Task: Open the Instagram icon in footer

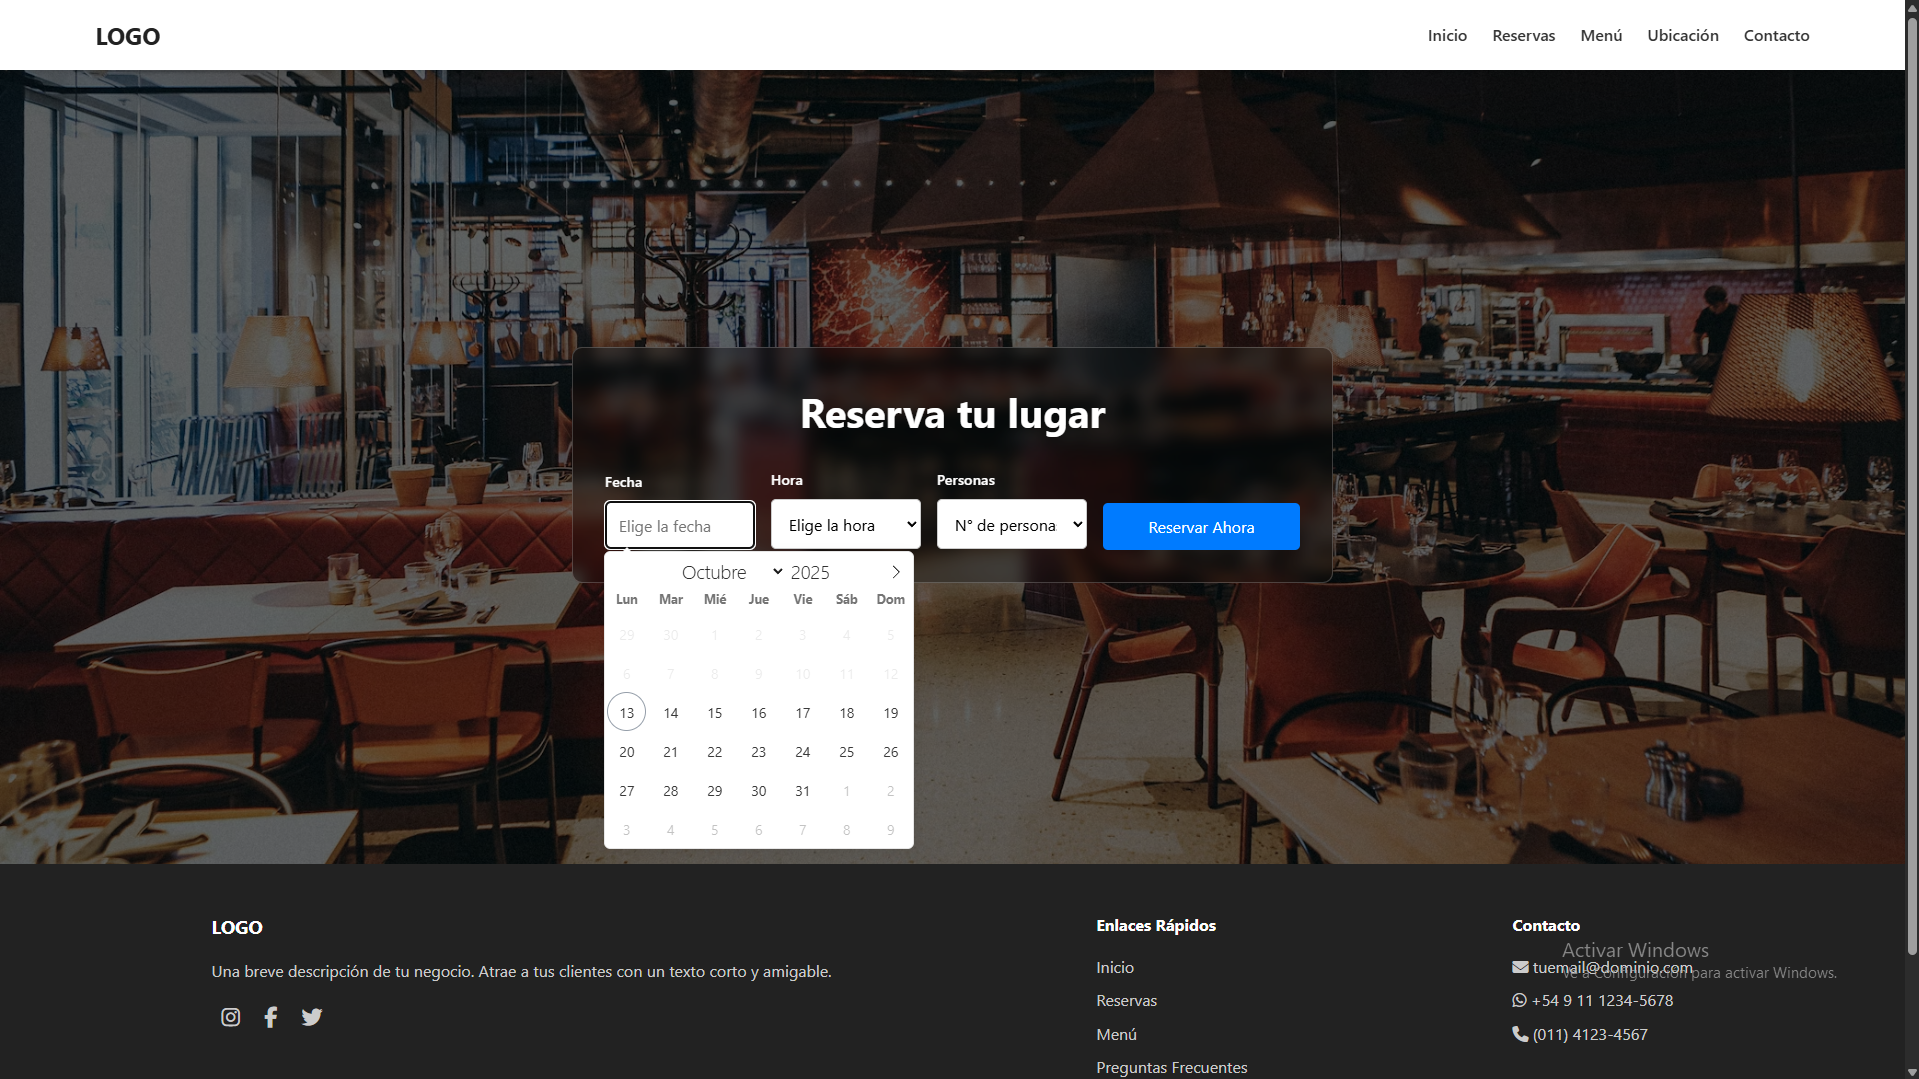Action: (x=230, y=1017)
